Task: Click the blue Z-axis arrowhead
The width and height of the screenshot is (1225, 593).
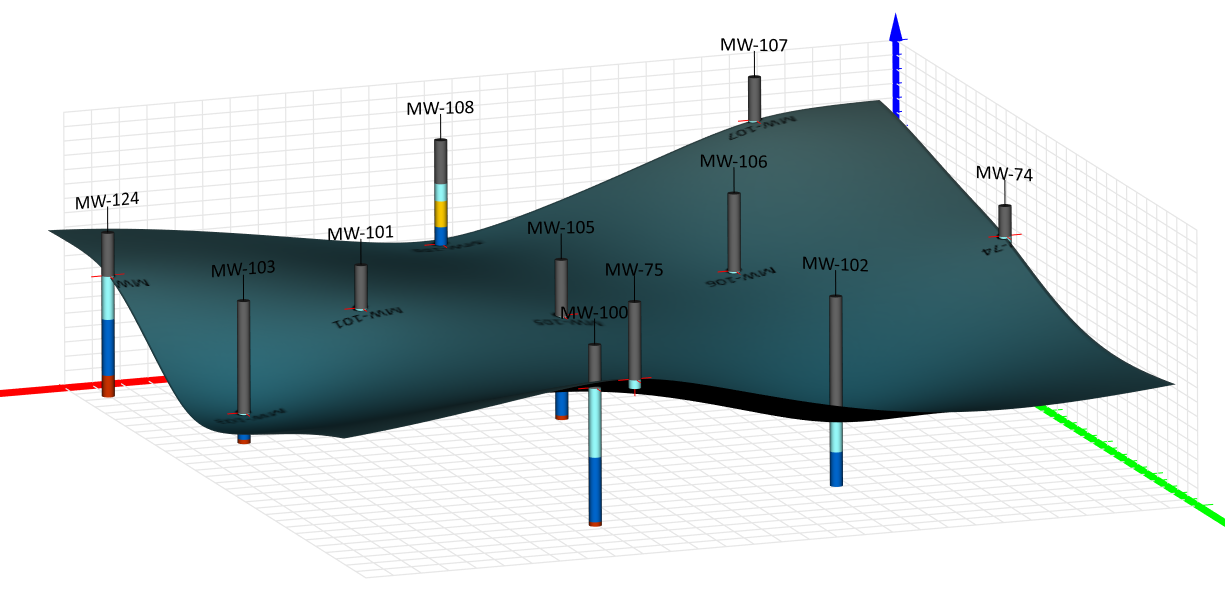Action: [896, 28]
